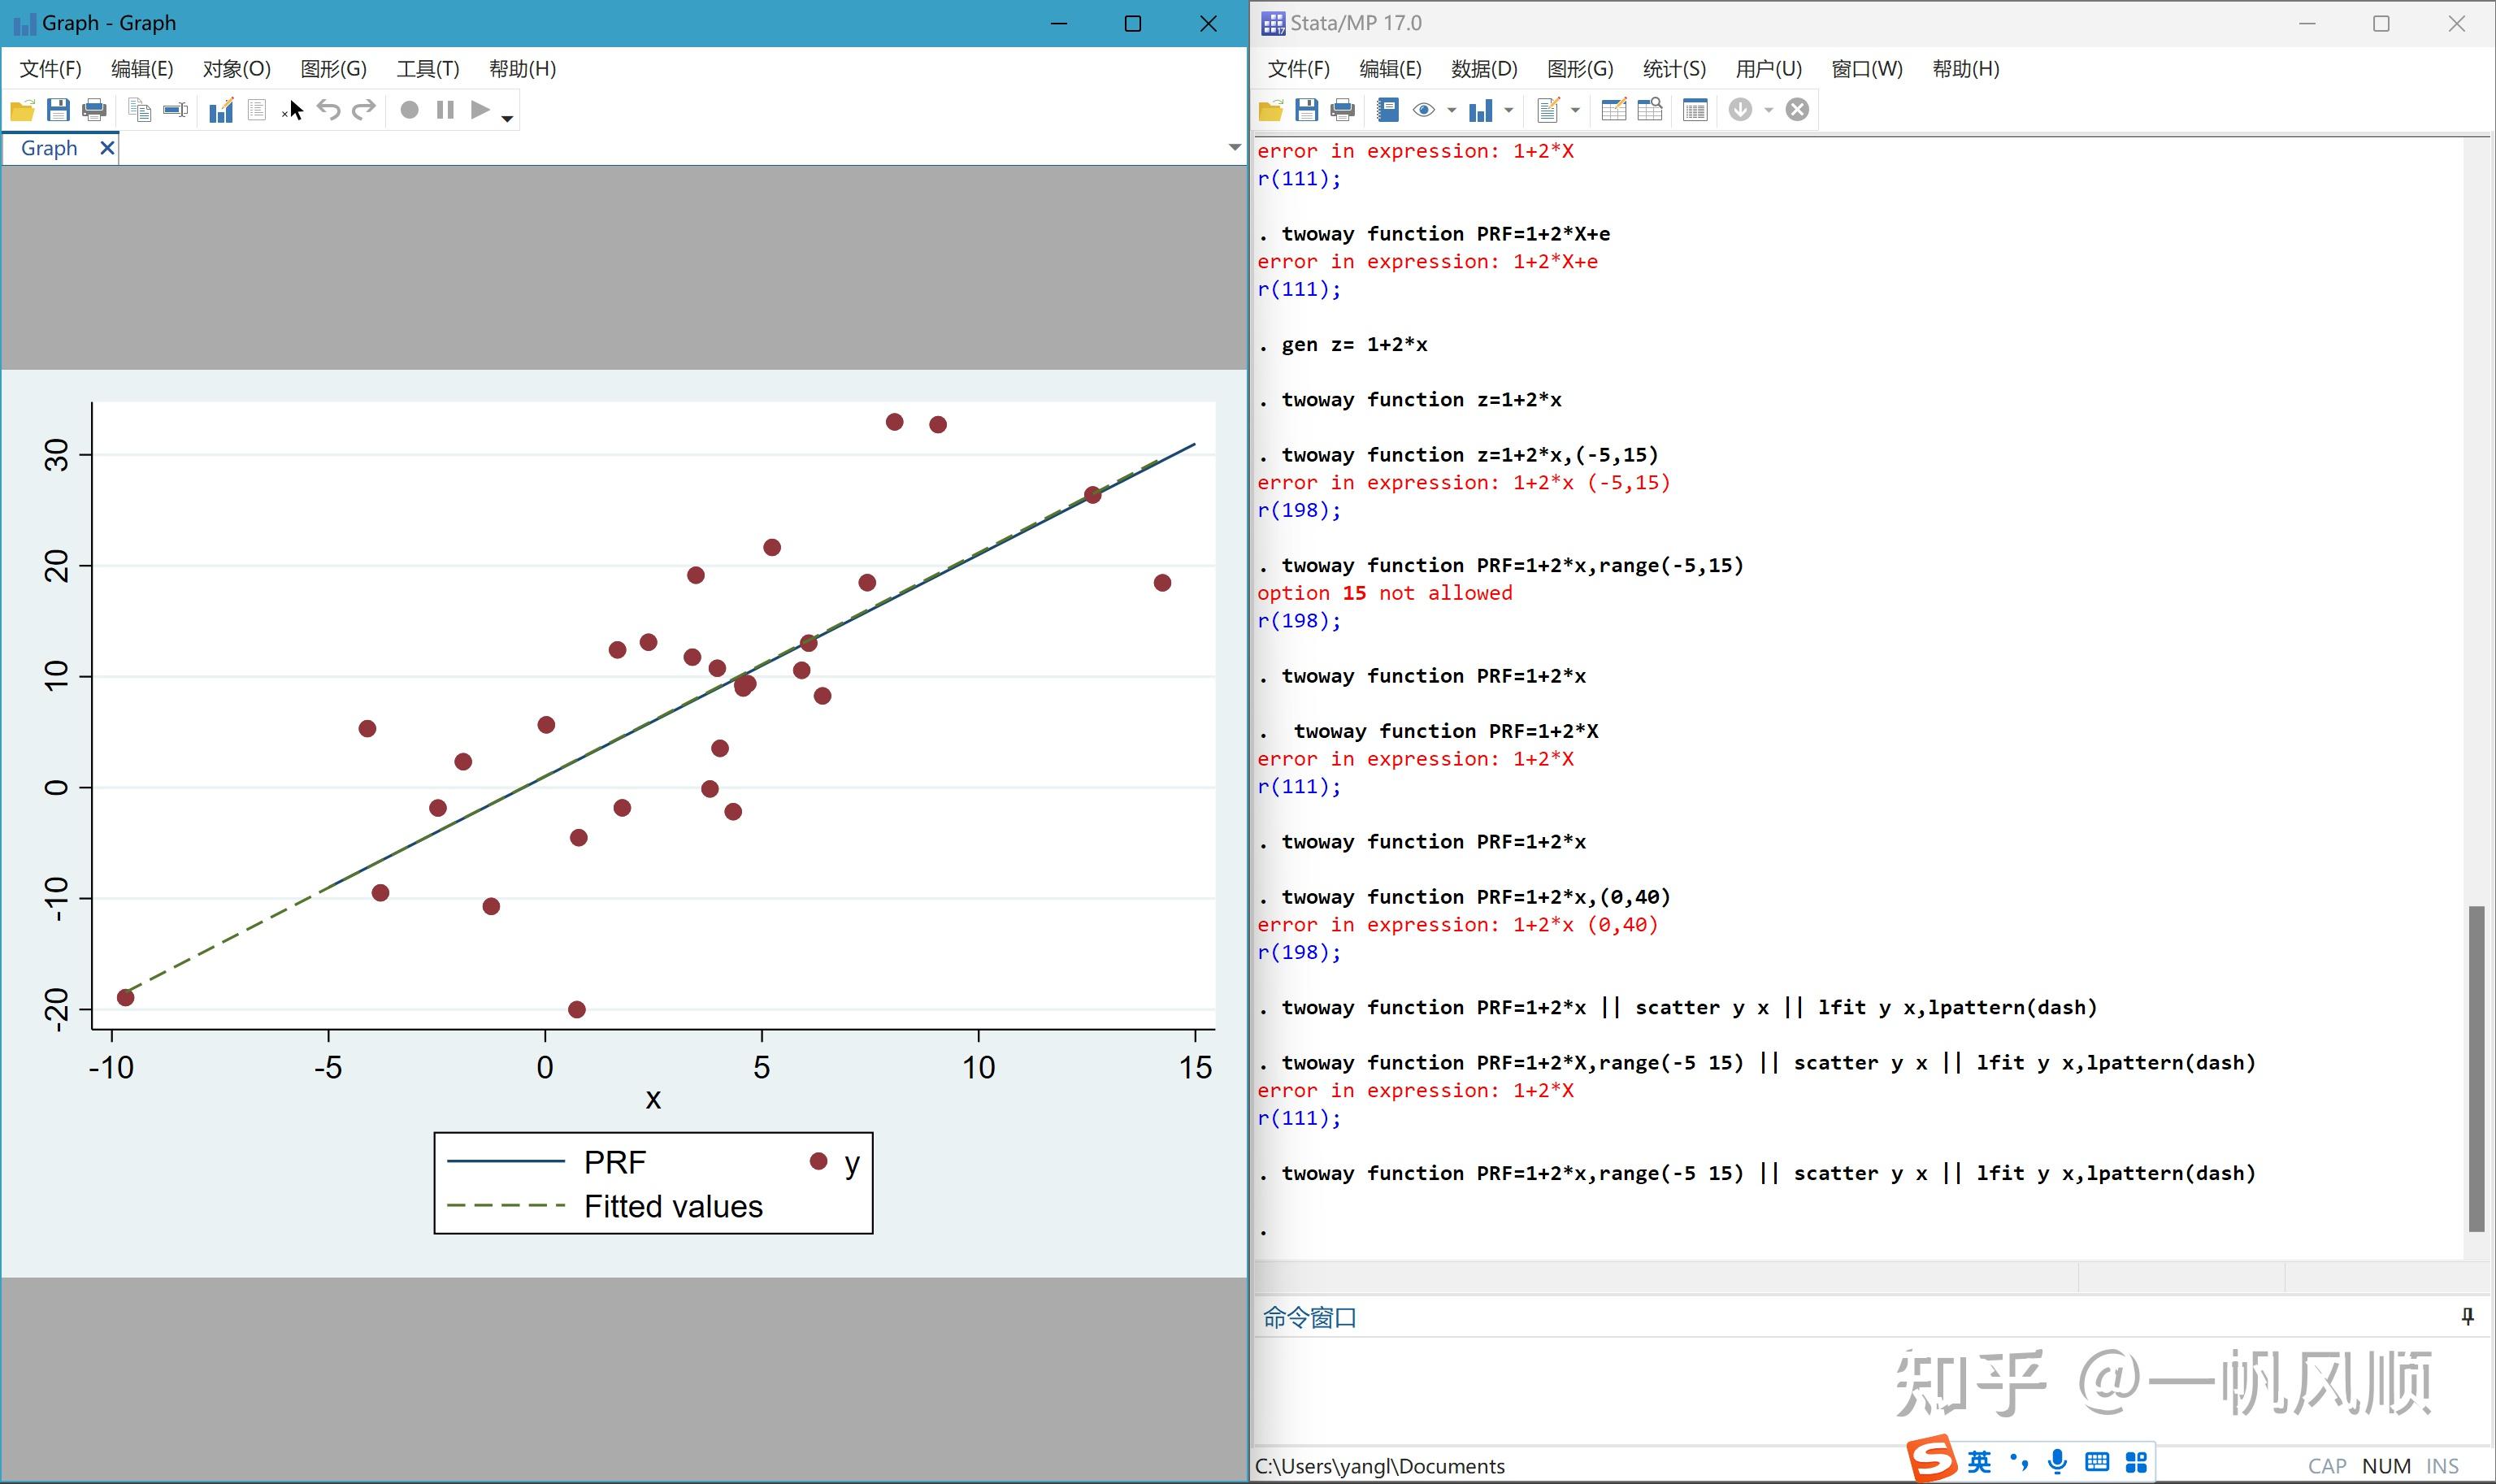The width and height of the screenshot is (2496, 1484).
Task: Open the 用户(U) menu
Action: (x=1768, y=69)
